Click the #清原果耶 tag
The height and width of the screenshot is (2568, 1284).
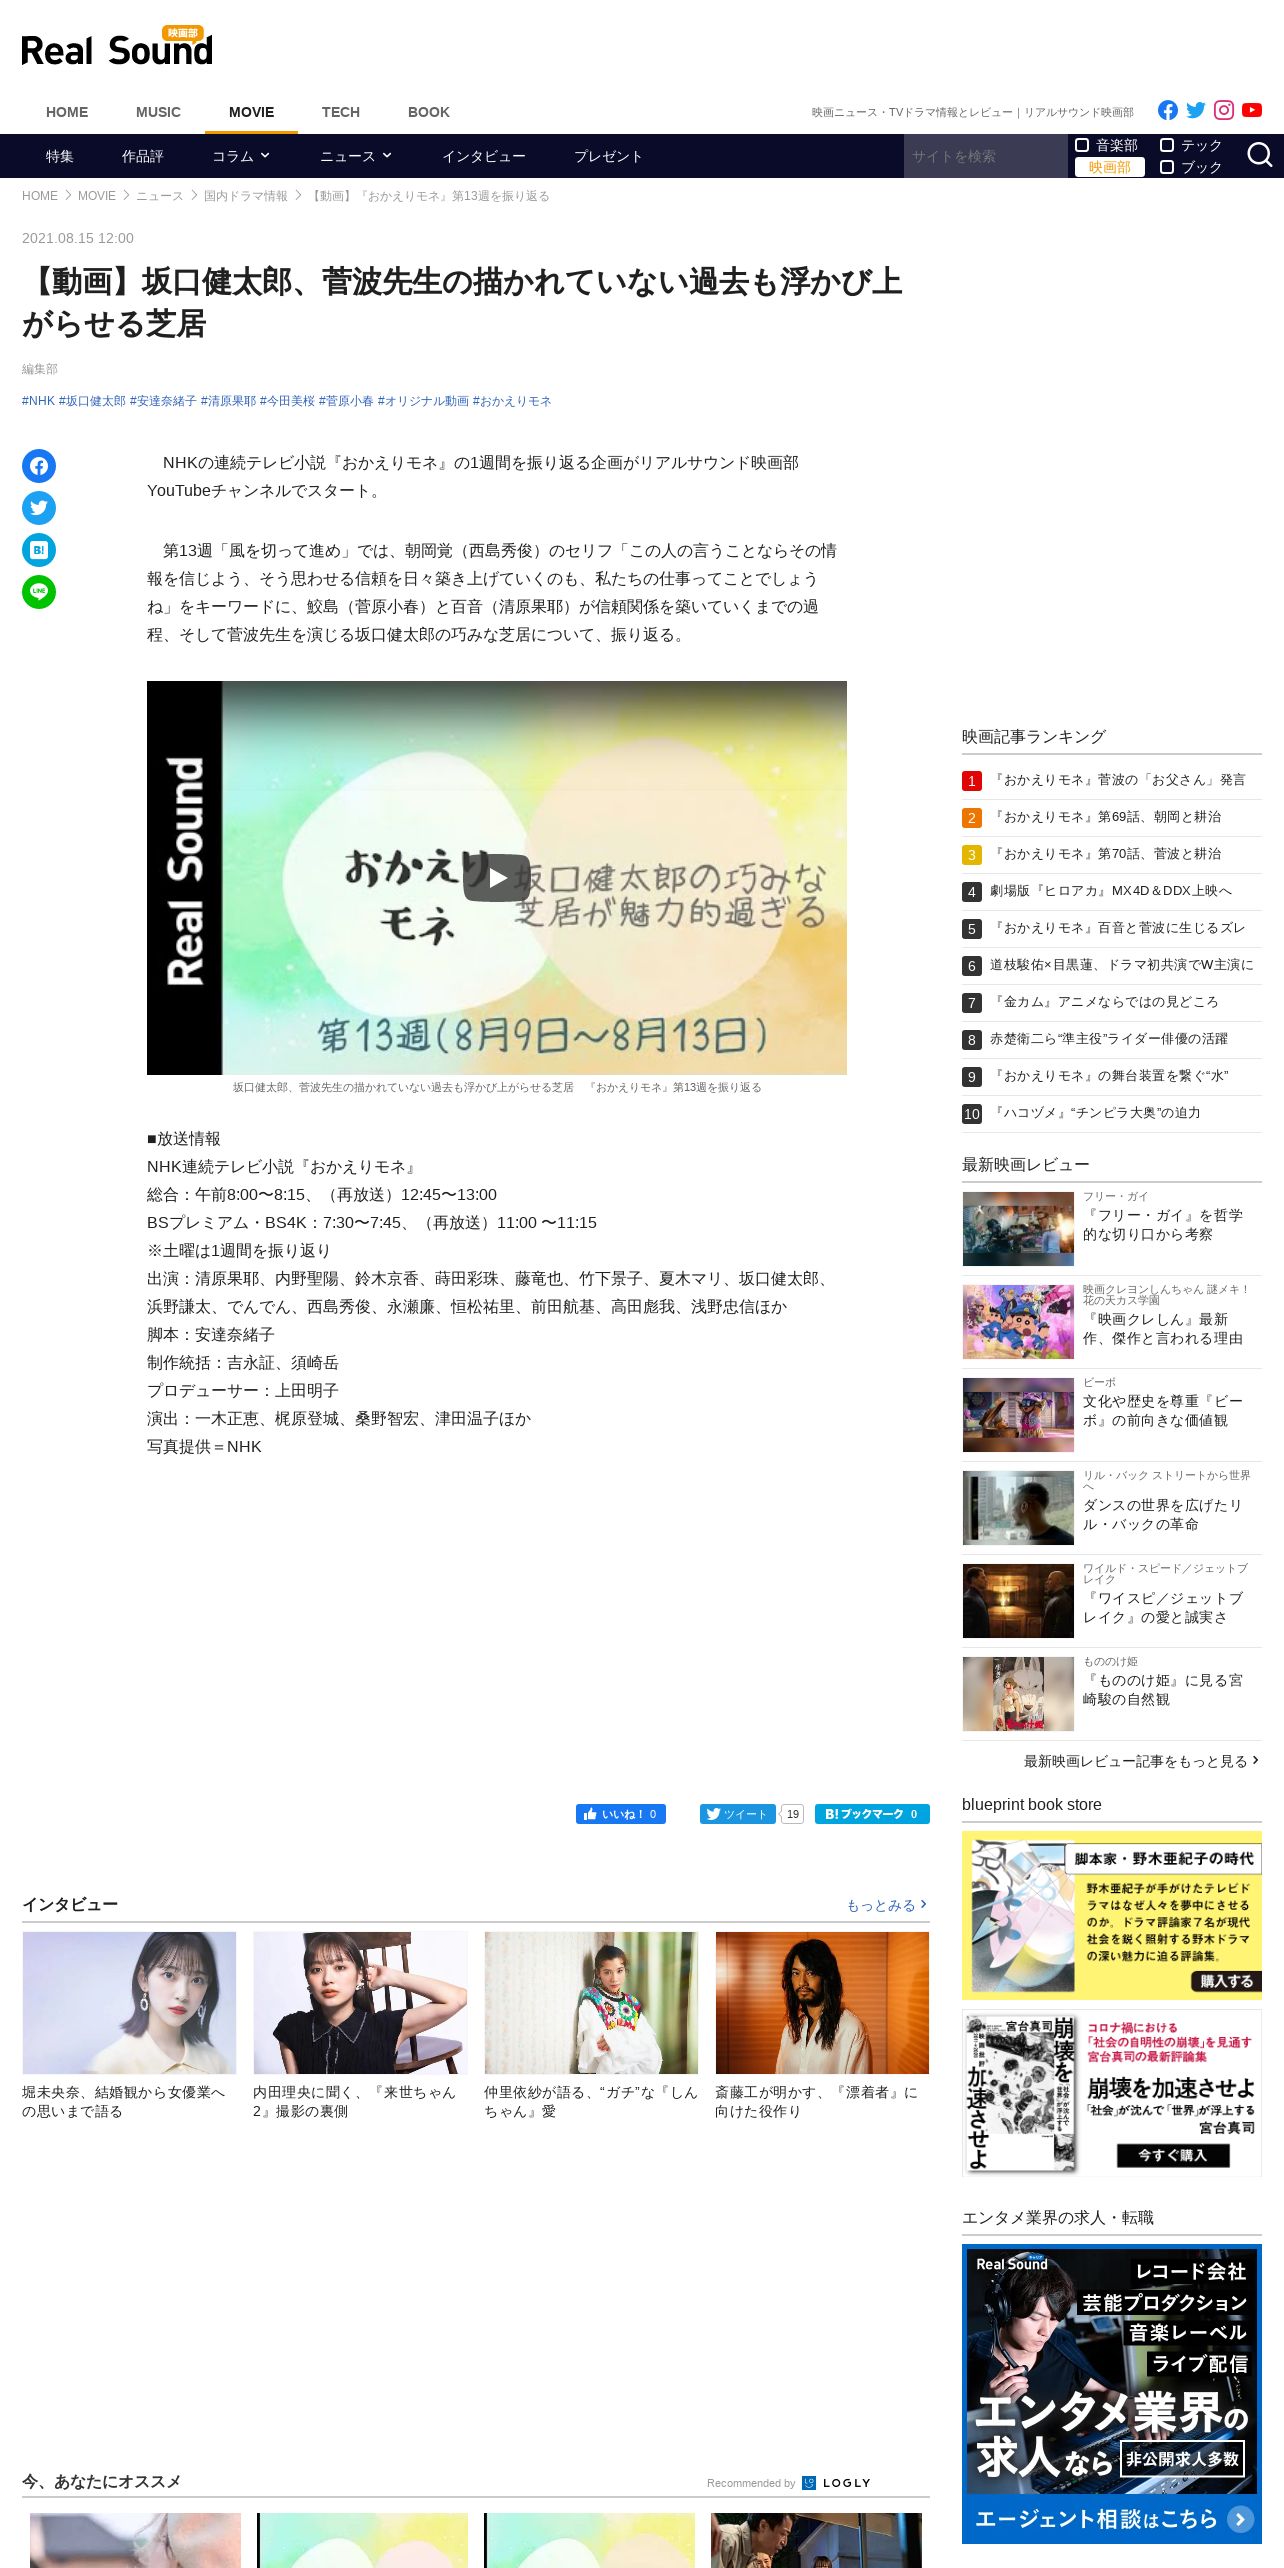click(228, 401)
